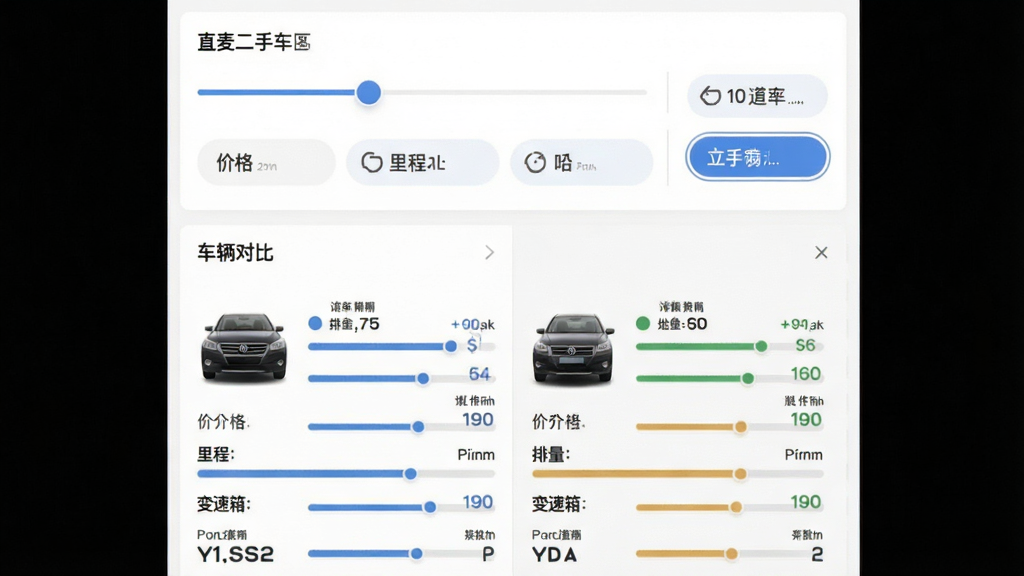Click the blue 立手 primary button

coord(757,157)
